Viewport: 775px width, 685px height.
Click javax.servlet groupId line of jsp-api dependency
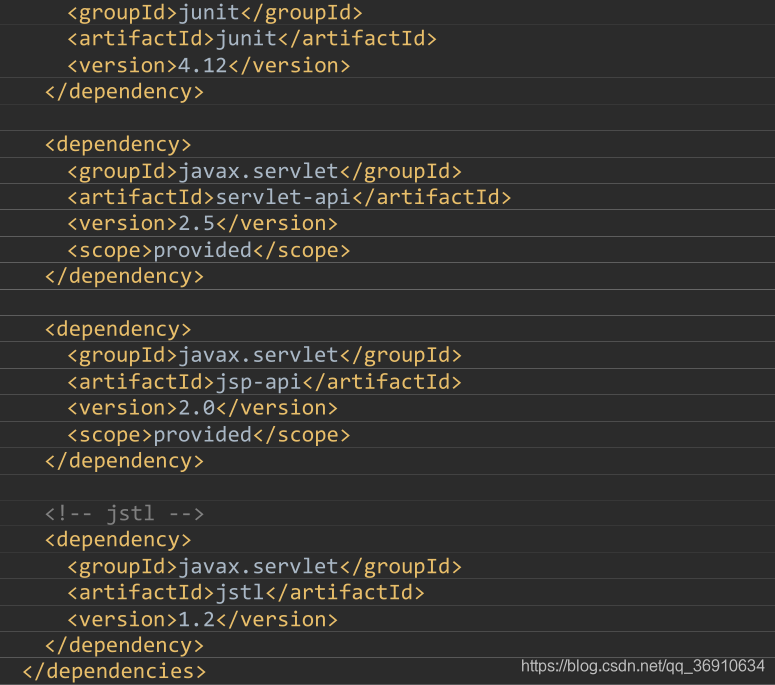tap(264, 356)
